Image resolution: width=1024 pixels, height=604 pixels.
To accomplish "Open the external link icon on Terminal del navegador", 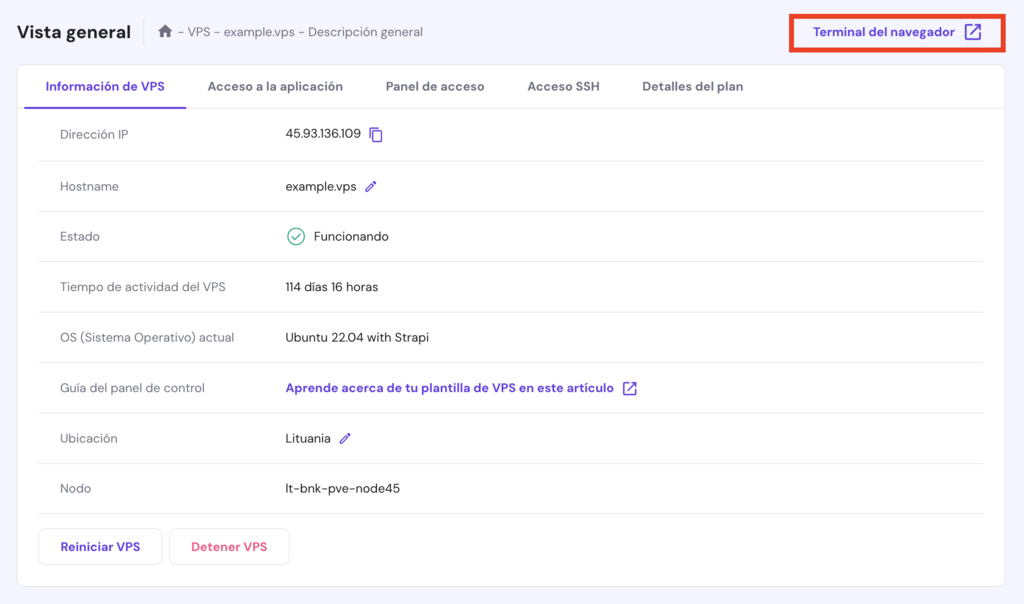I will 971,31.
